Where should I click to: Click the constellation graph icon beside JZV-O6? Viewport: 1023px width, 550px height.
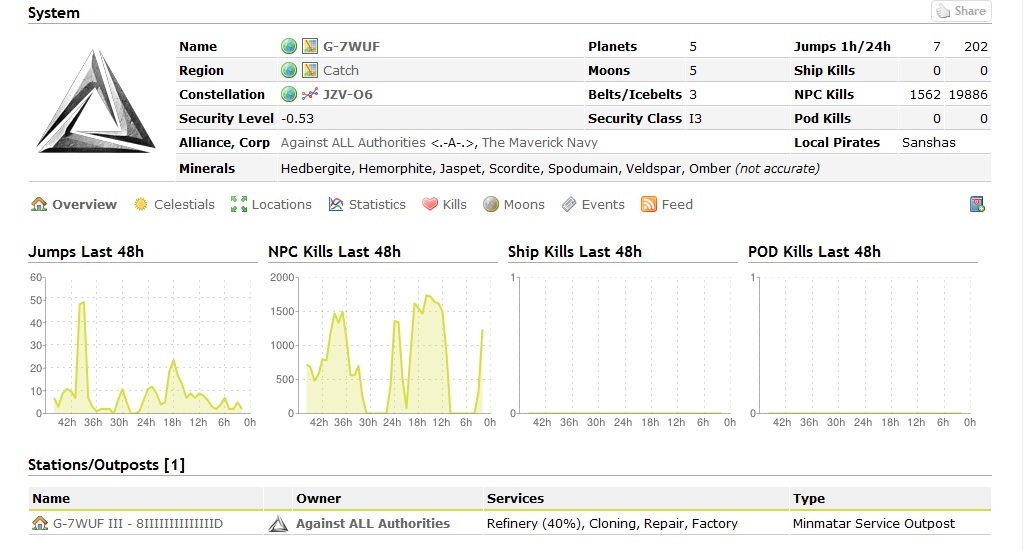click(310, 94)
